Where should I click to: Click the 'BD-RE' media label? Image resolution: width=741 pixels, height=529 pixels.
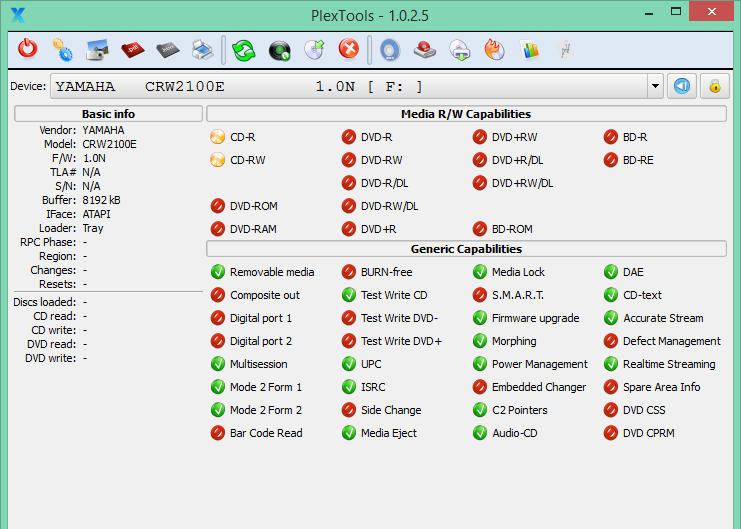(638, 160)
